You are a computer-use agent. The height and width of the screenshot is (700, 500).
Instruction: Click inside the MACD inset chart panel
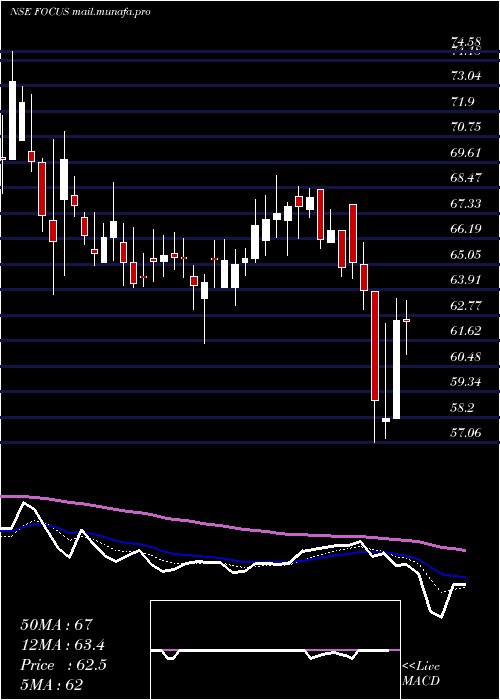coord(275,650)
